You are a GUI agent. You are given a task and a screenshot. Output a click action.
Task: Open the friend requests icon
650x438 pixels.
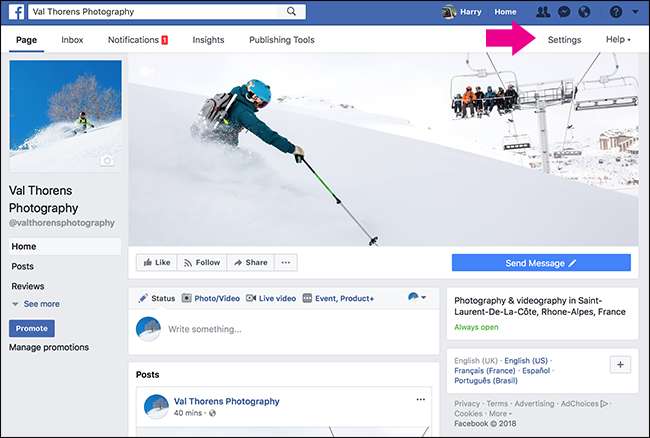click(543, 12)
